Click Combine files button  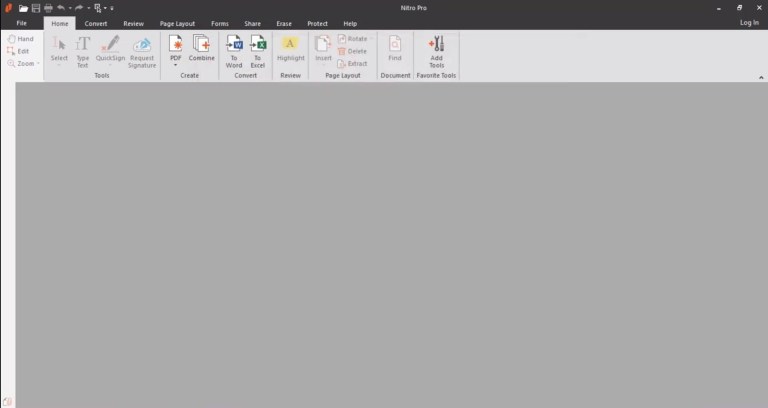click(x=201, y=48)
